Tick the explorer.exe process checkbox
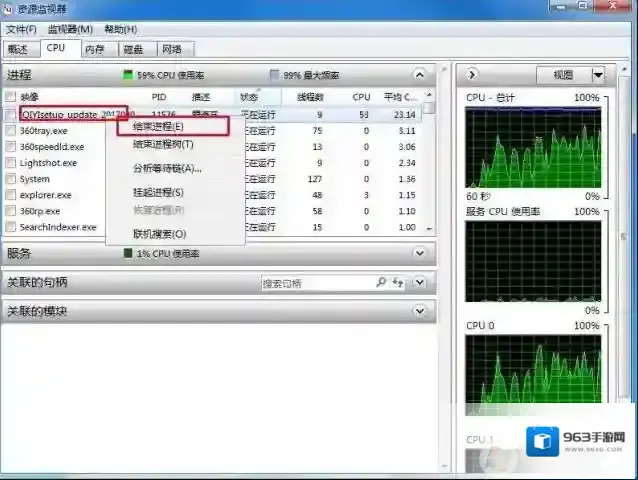The height and width of the screenshot is (480, 638). tap(10, 195)
